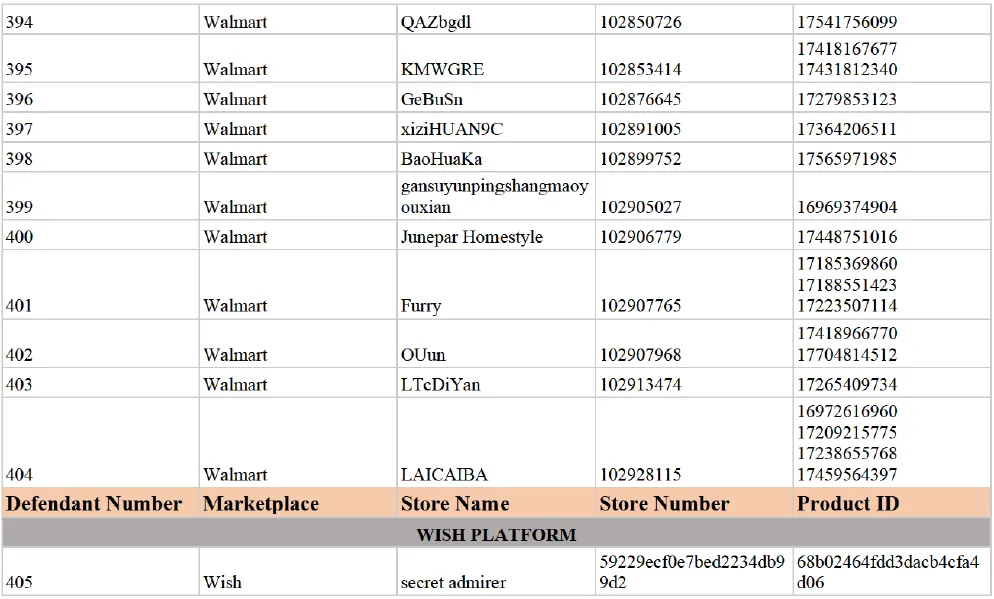Select store number 102853414

tap(640, 69)
